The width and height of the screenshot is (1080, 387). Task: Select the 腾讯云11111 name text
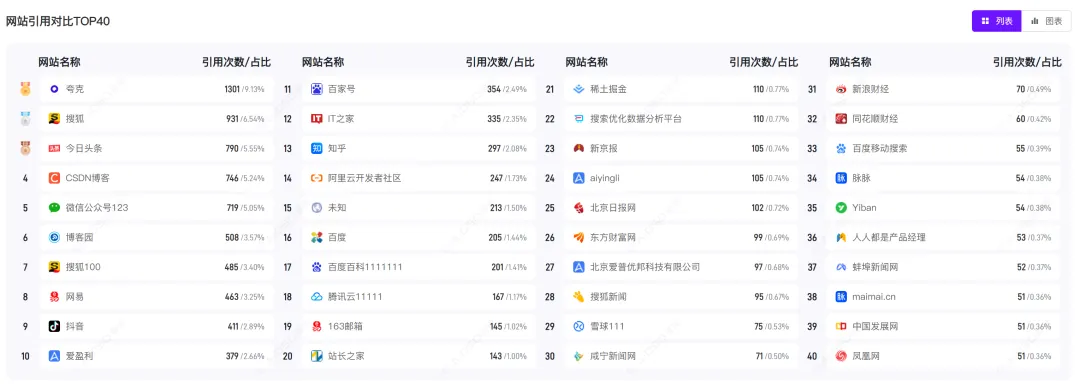tap(355, 297)
